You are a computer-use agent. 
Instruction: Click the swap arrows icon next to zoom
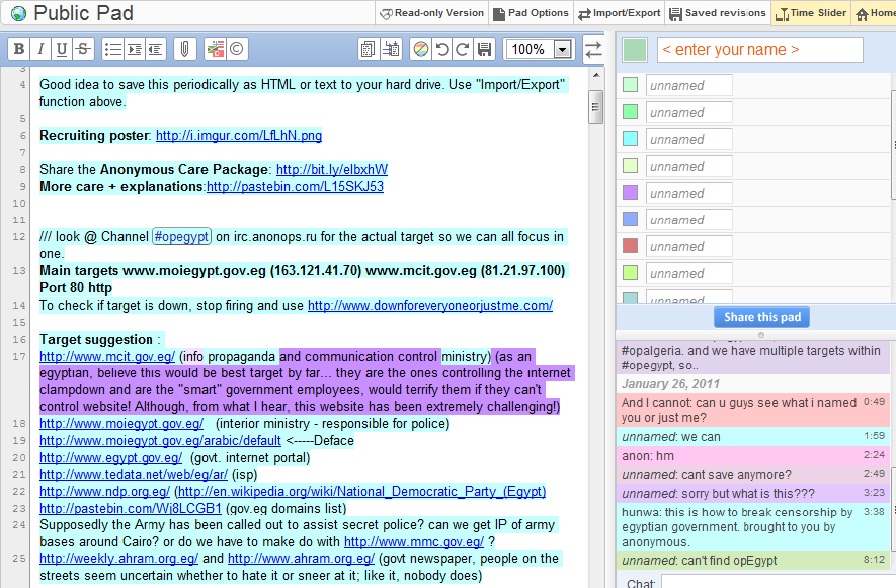(594, 49)
